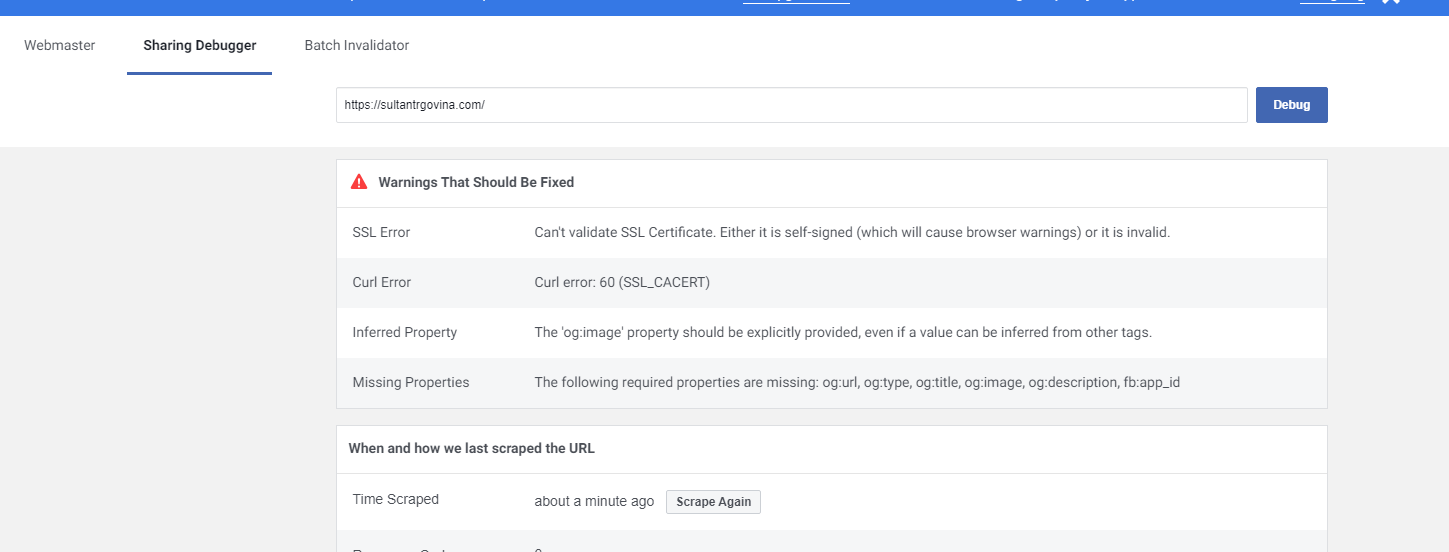Screen dimensions: 1449x552
Task: Click the Warnings That Should Be Fixed heading
Action: [476, 183]
